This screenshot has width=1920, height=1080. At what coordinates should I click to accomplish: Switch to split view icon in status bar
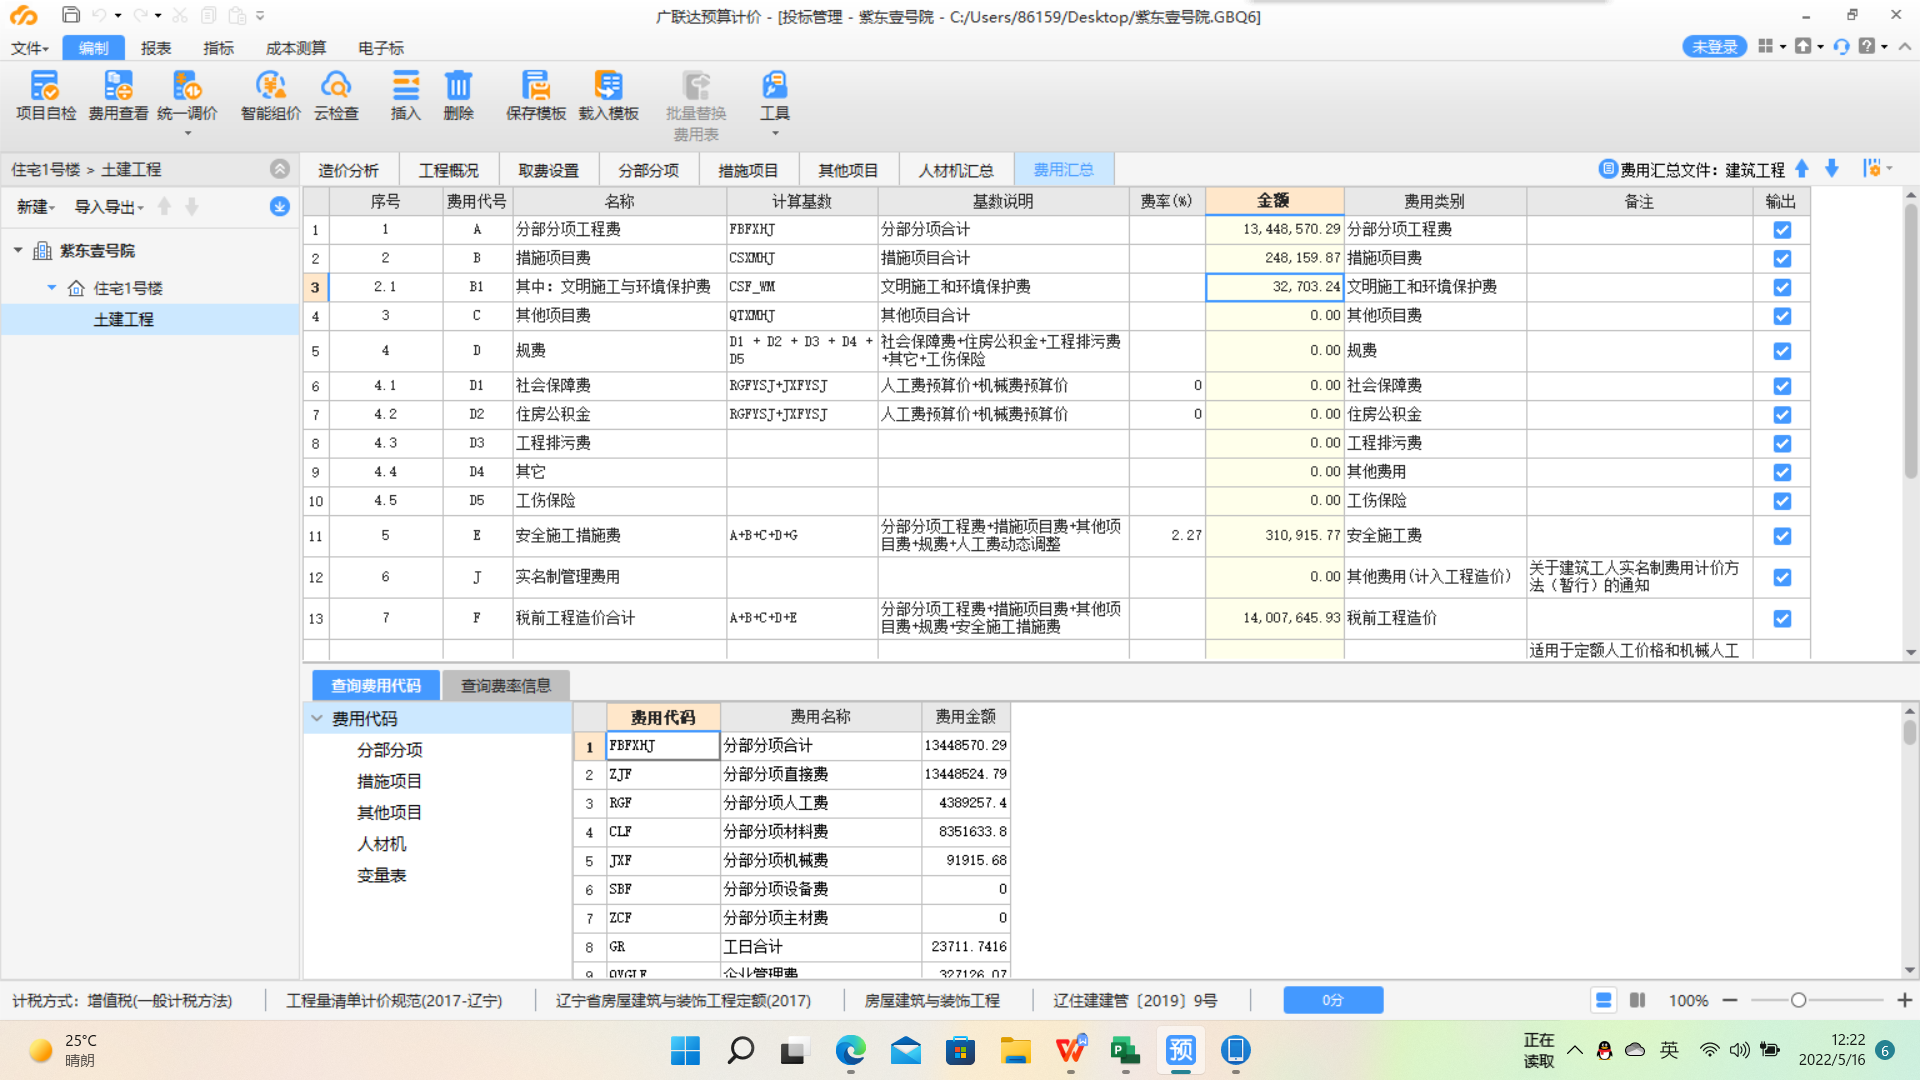tap(1637, 1000)
